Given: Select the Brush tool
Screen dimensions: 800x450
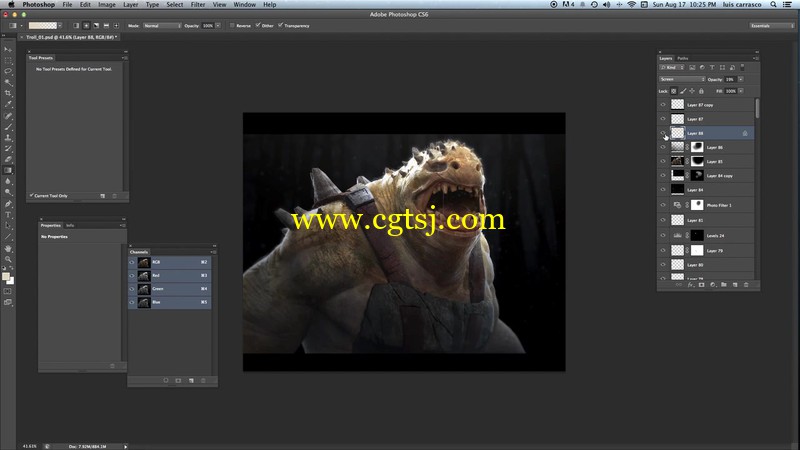Looking at the screenshot, I should [x=8, y=127].
